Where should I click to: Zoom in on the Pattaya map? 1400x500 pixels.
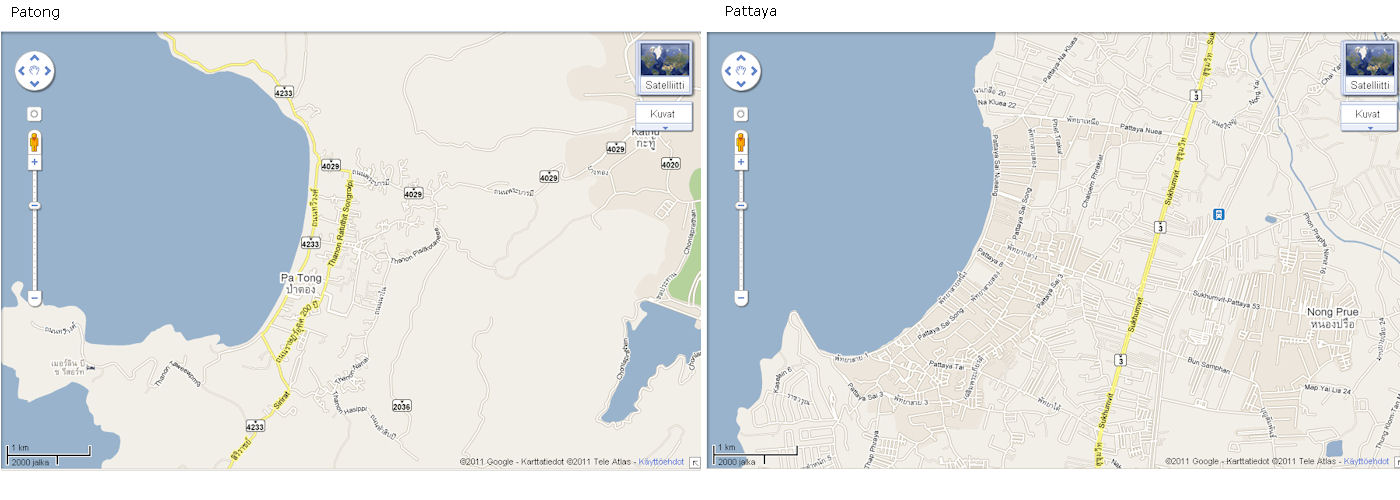click(740, 162)
